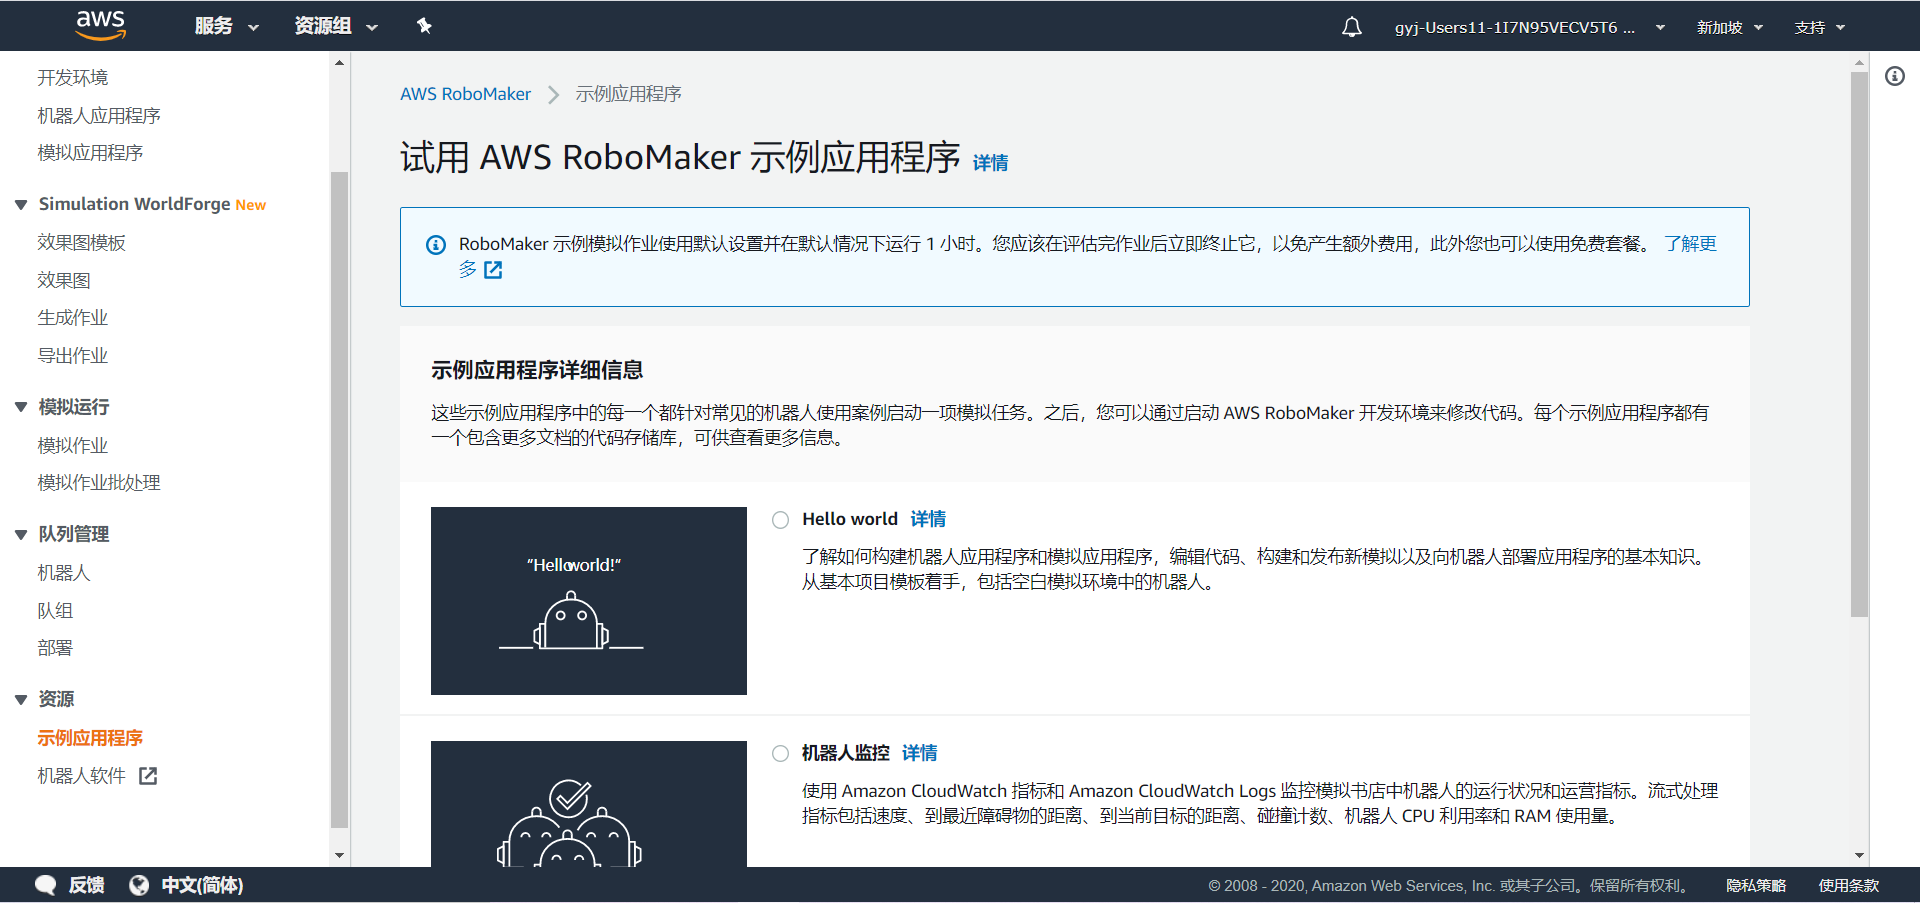
Task: Collapse the 队列管理 section
Action: click(21, 535)
